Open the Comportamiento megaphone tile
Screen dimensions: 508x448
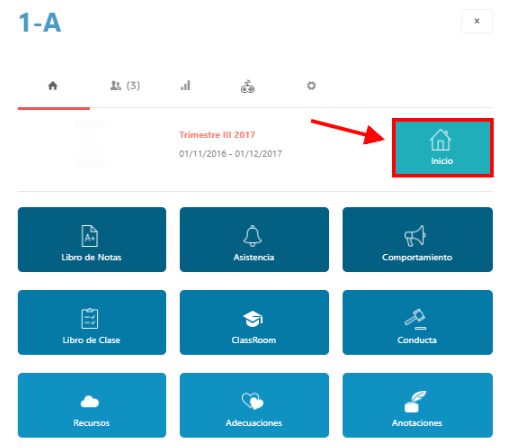pos(417,239)
